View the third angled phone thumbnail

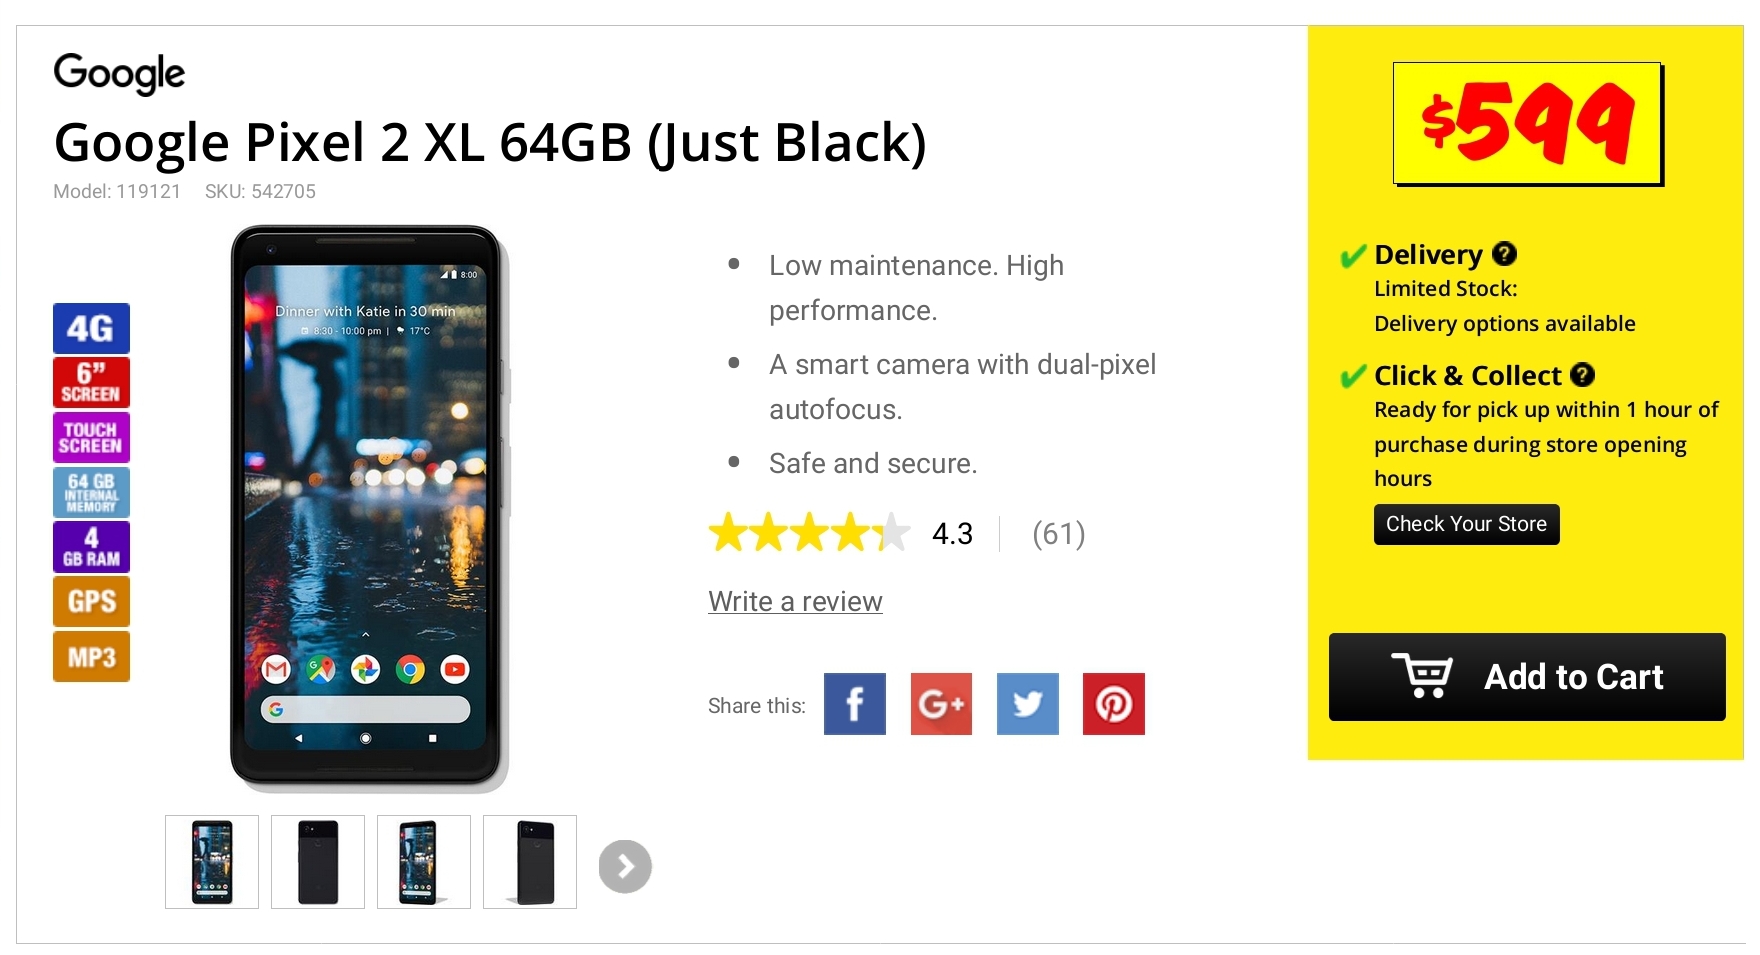(424, 862)
